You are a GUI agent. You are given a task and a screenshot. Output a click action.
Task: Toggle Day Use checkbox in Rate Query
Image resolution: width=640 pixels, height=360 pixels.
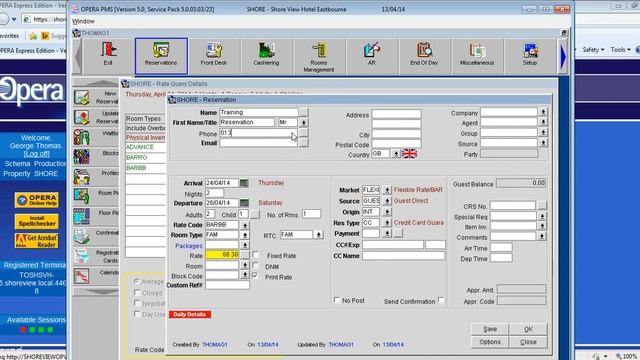(x=137, y=314)
